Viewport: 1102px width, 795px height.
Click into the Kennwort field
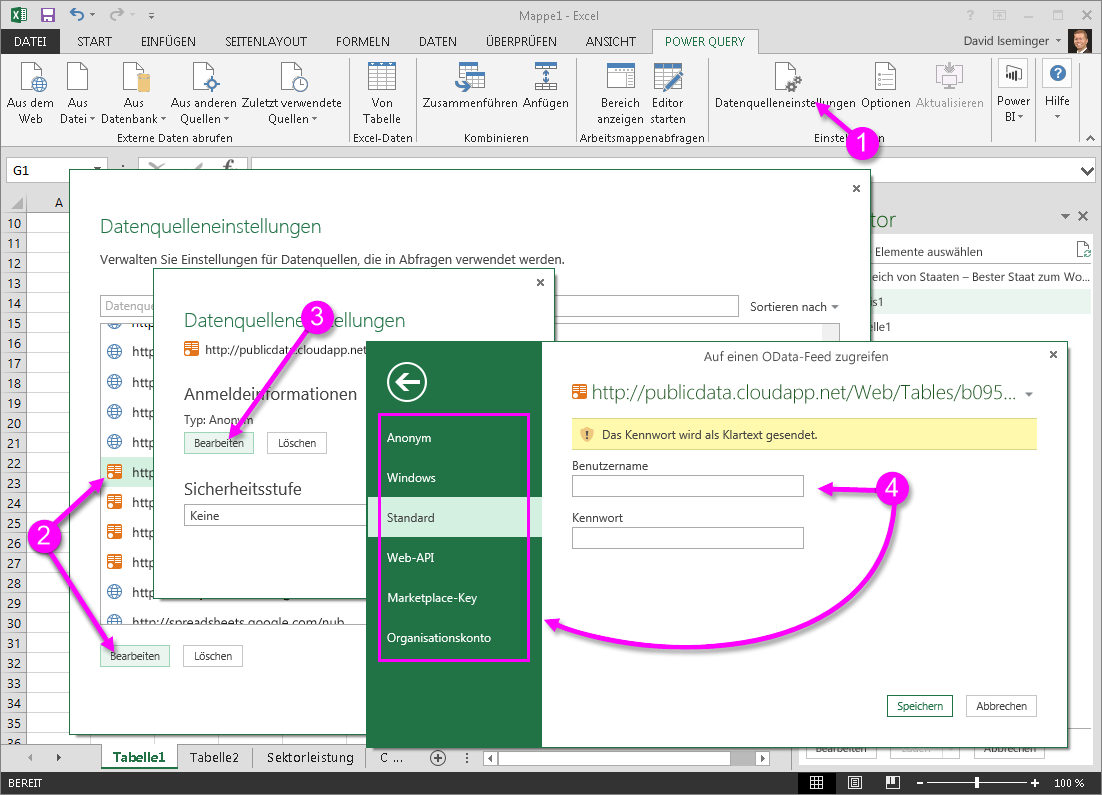(x=687, y=538)
